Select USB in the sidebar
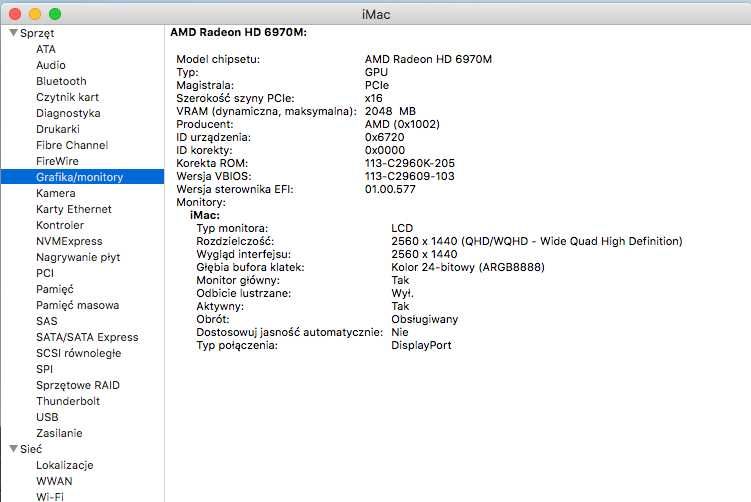The height and width of the screenshot is (502, 751). click(x=47, y=417)
